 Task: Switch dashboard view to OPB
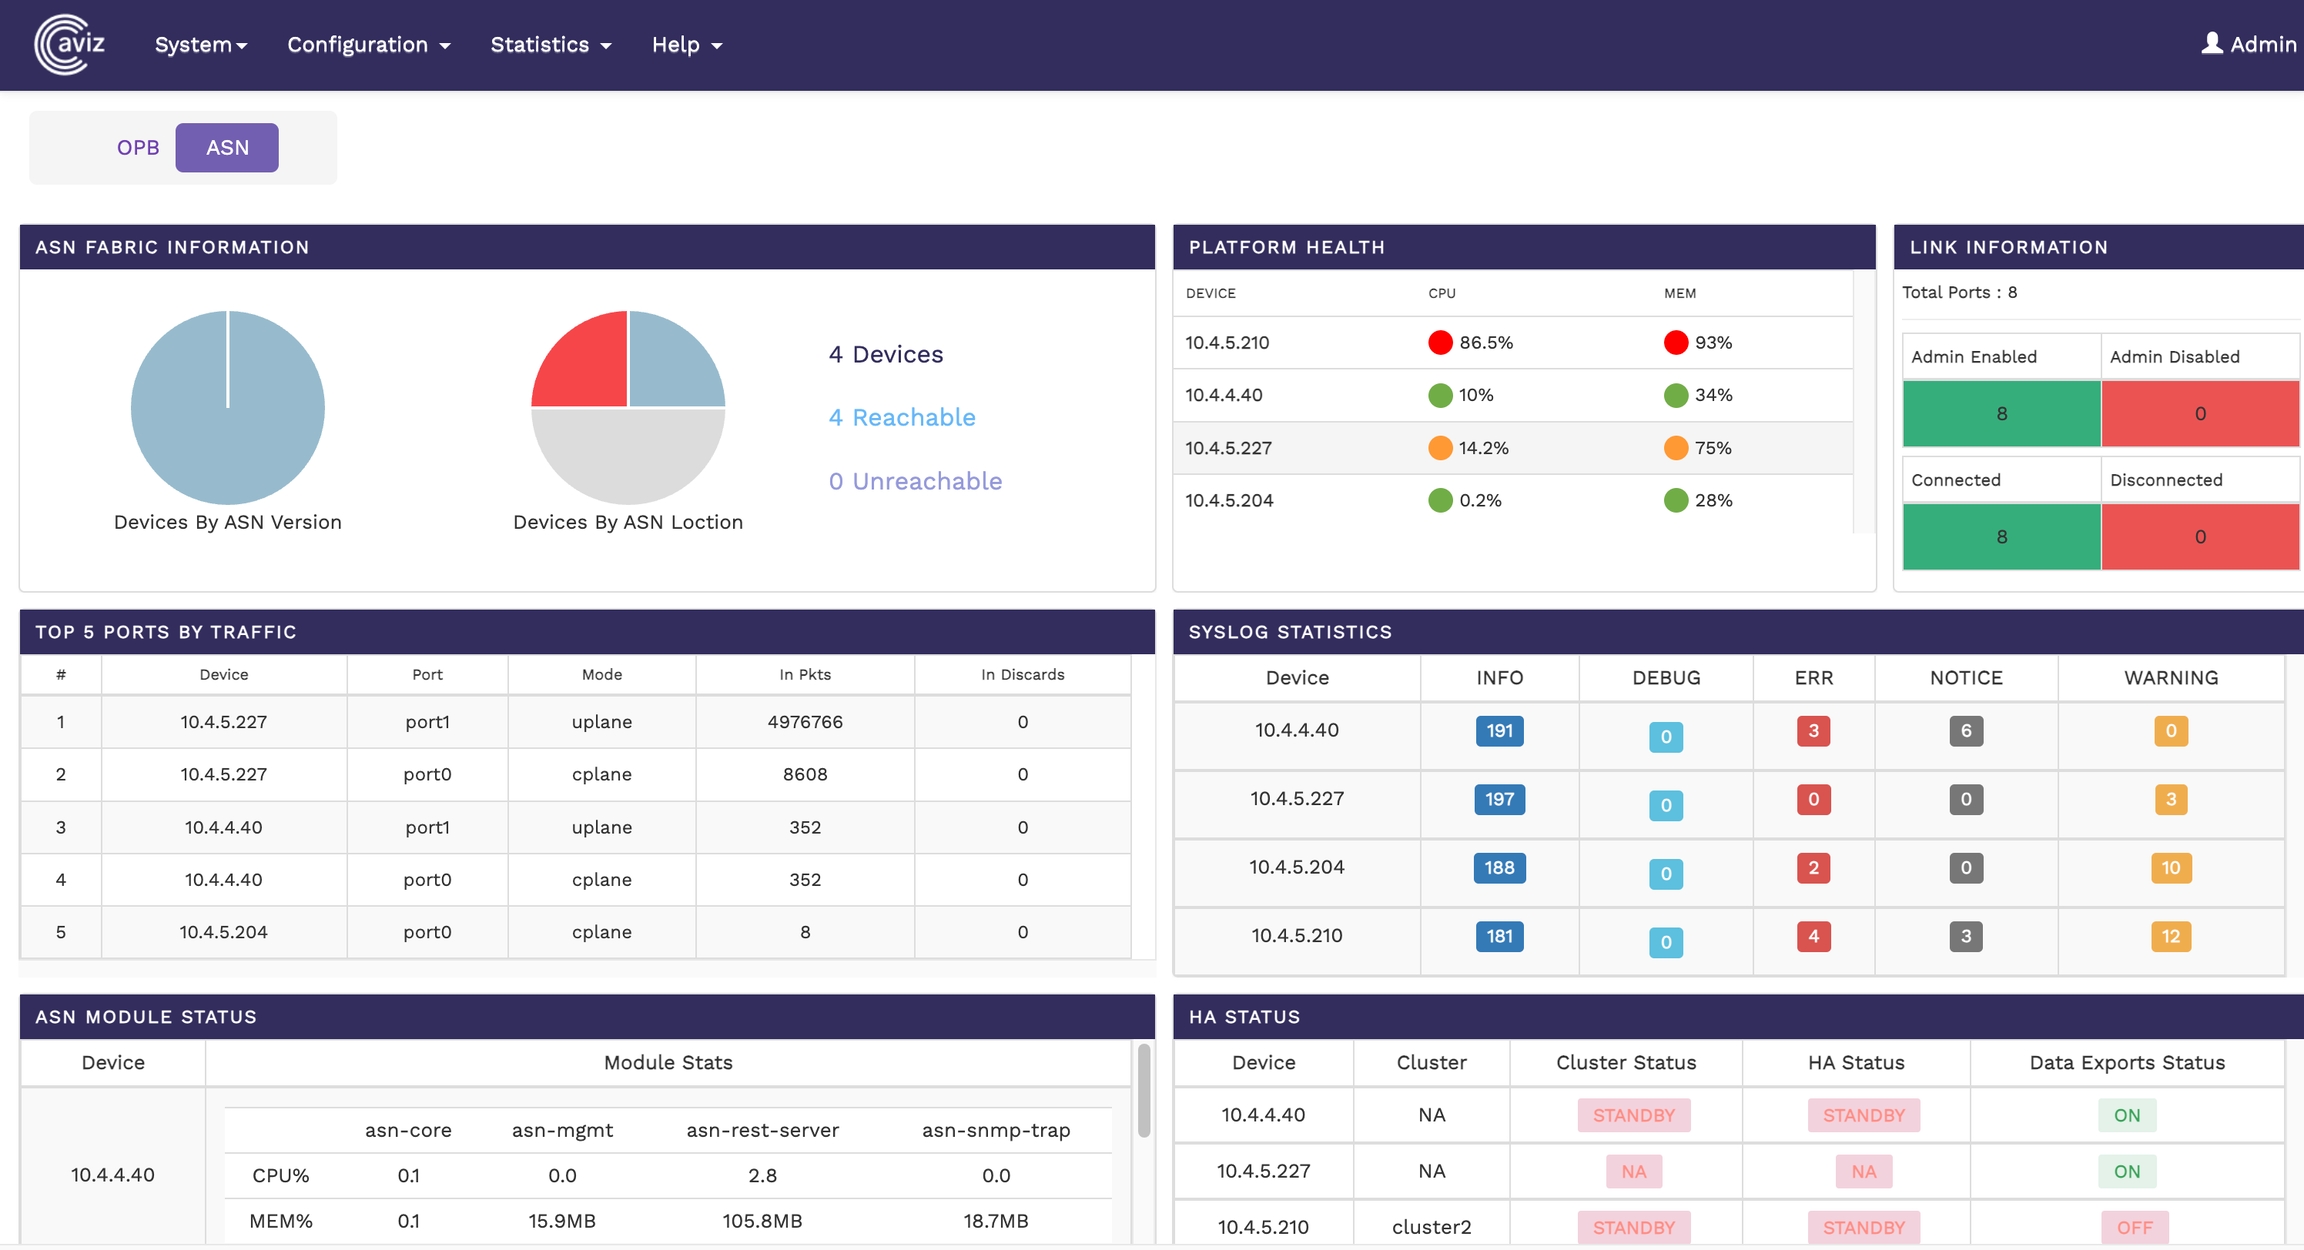[x=138, y=148]
